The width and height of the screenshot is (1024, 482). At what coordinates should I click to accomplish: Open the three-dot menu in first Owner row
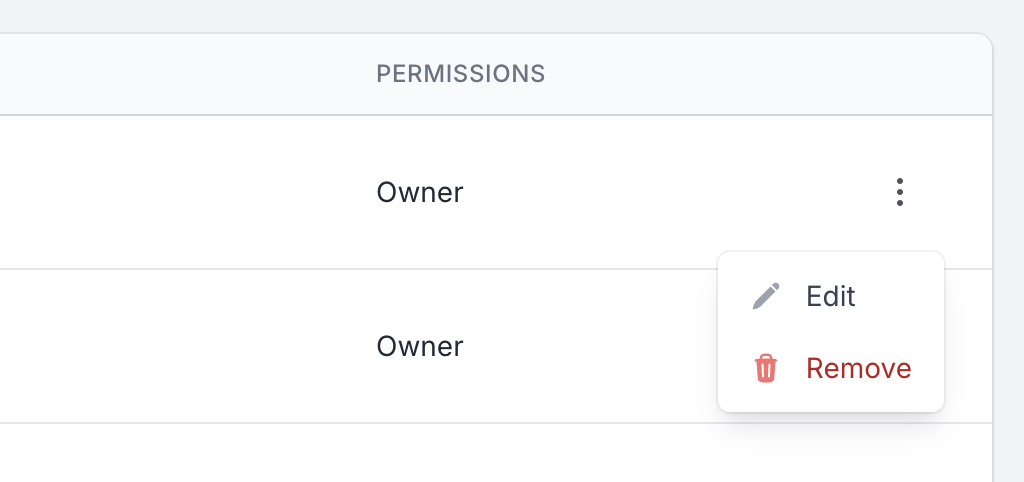pos(899,192)
